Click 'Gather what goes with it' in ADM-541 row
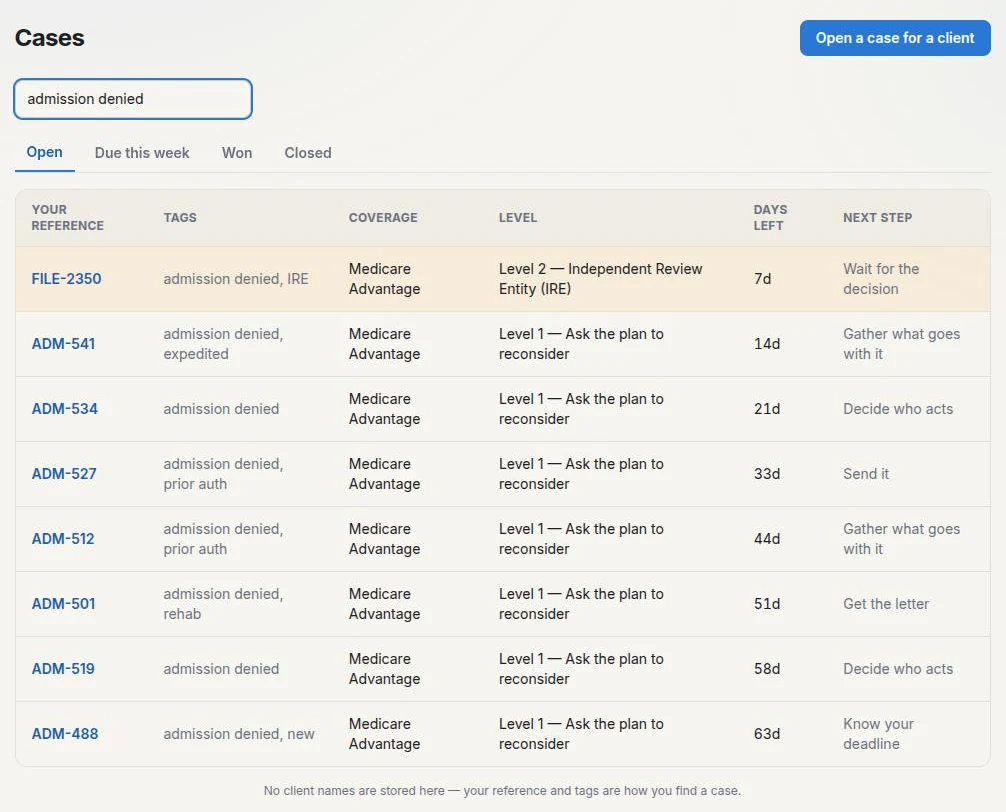Image resolution: width=1006 pixels, height=812 pixels. pyautogui.click(x=901, y=344)
